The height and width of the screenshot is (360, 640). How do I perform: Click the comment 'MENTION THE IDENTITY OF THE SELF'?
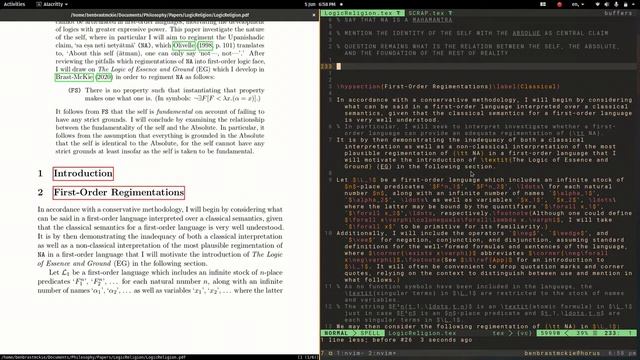click(472, 33)
